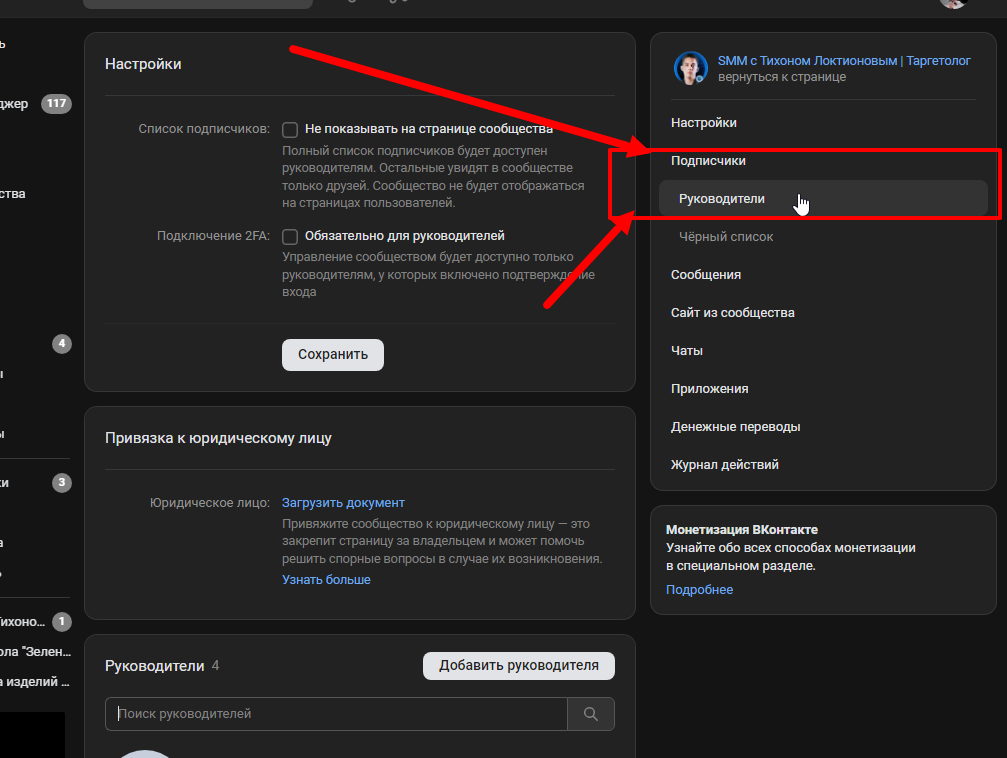Screen dimensions: 1007x758
Task: Click вернуться к странице
Action: point(781,77)
